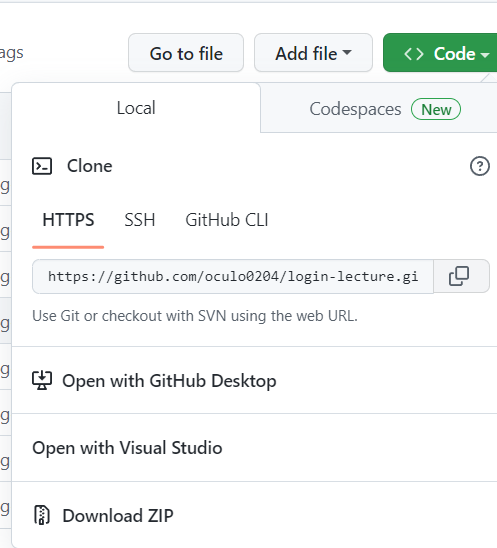
Task: Click Download ZIP
Action: point(254,515)
